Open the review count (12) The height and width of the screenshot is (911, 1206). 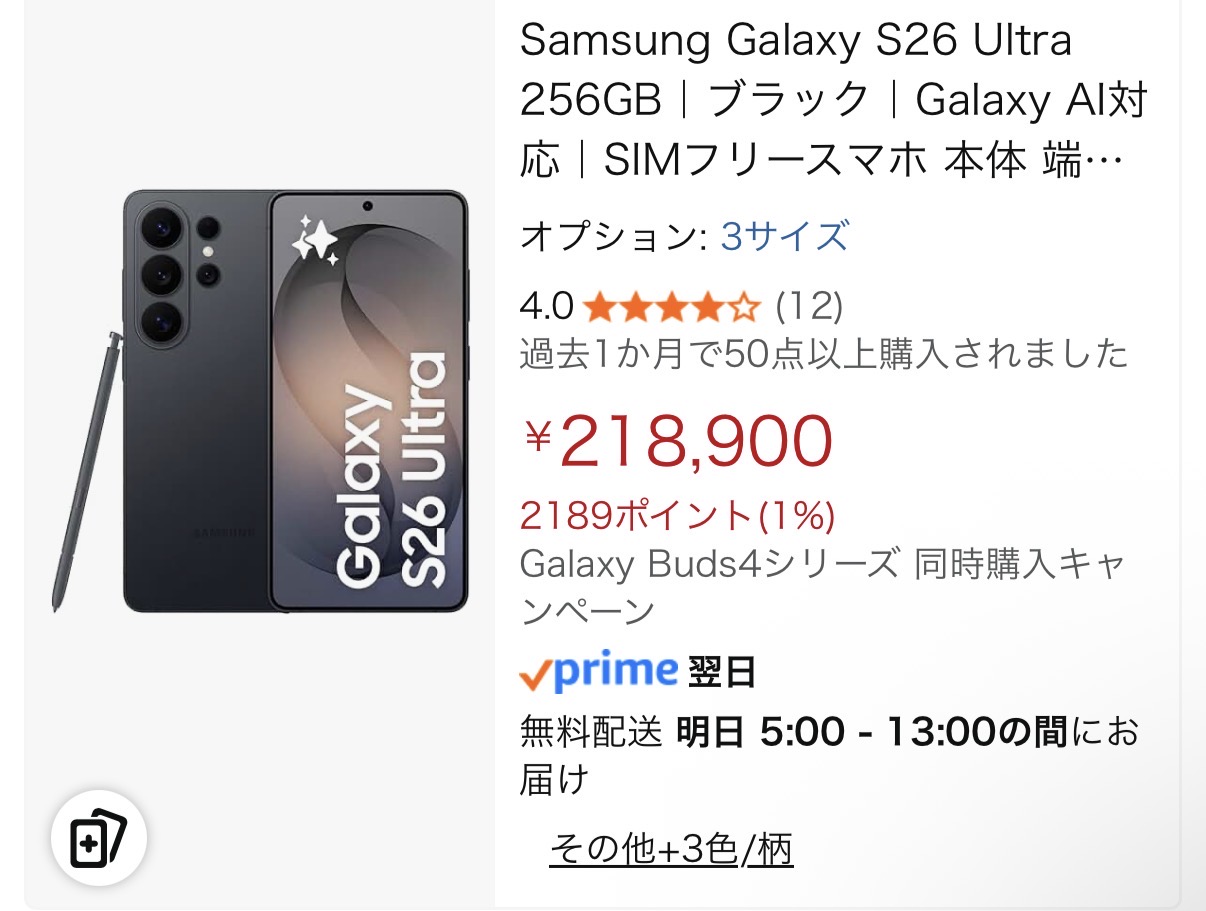[x=809, y=306]
